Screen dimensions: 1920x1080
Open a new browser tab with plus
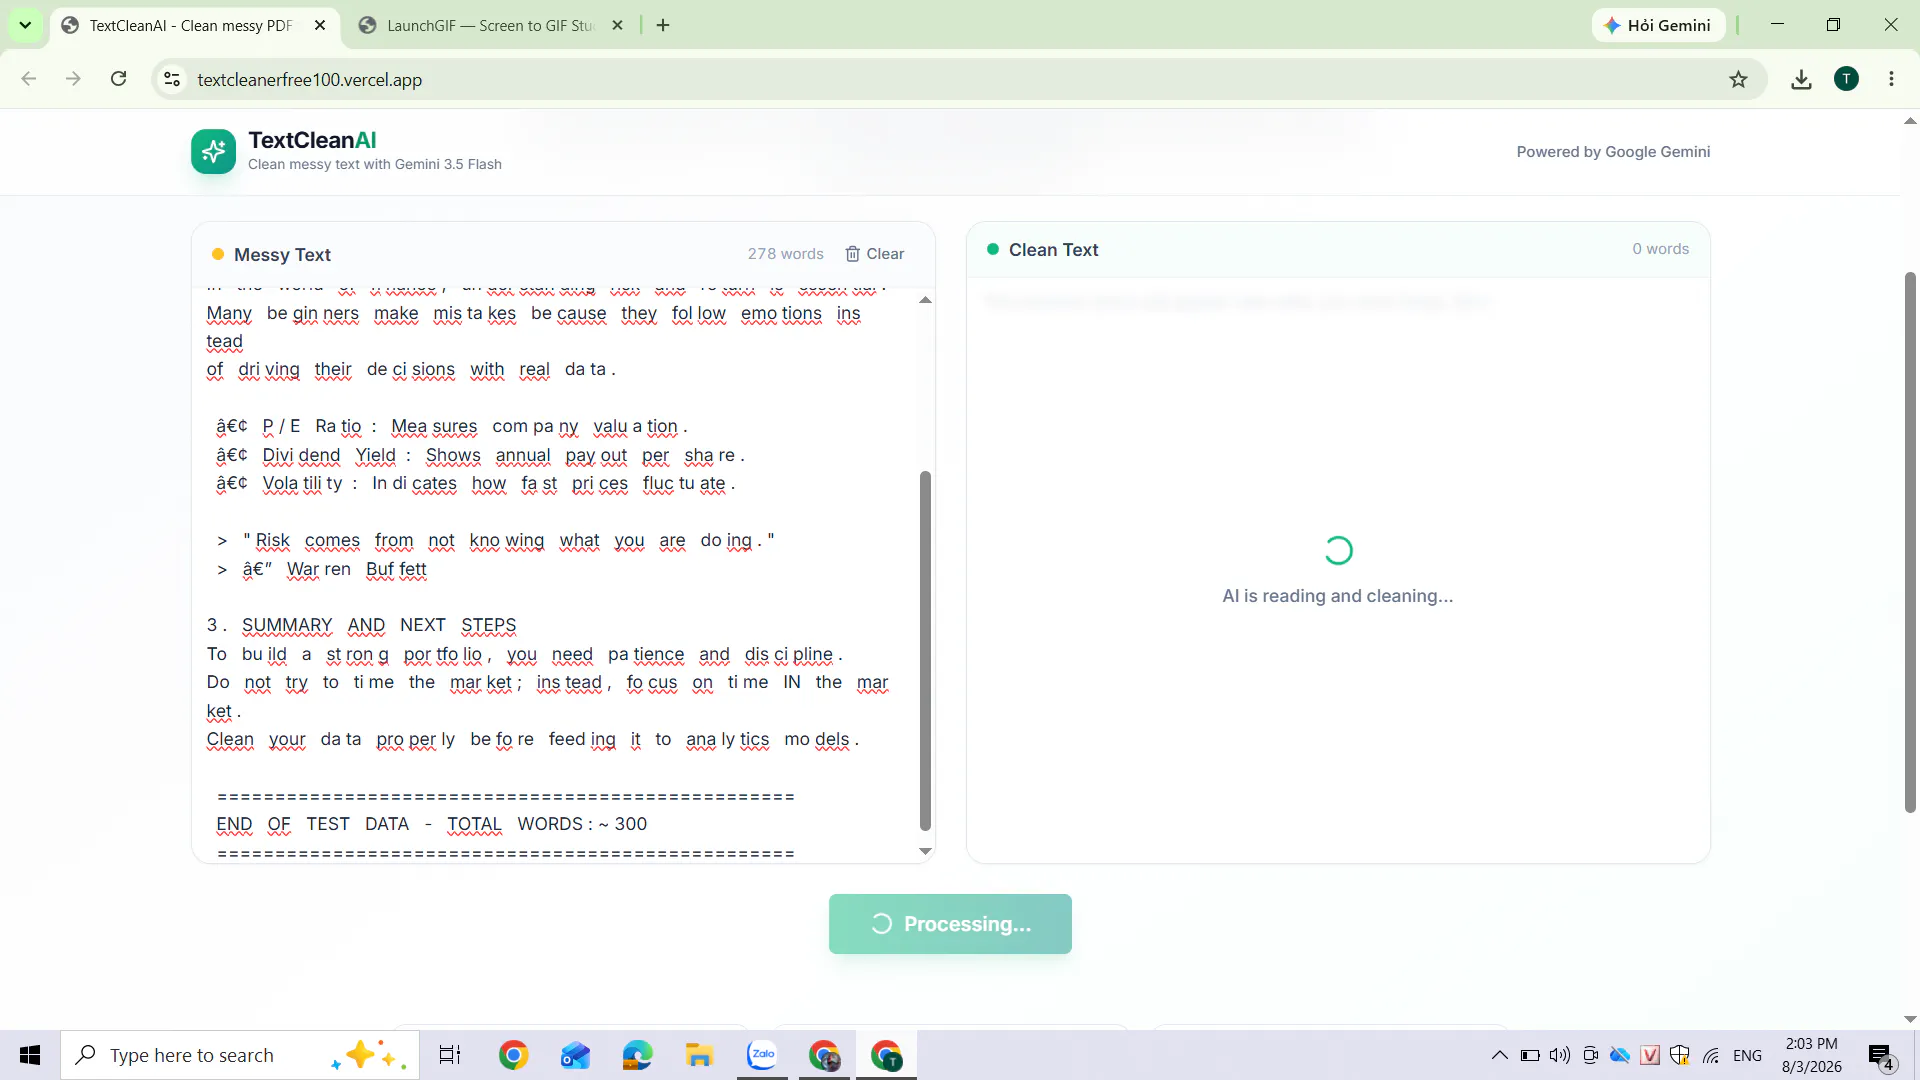click(x=663, y=25)
